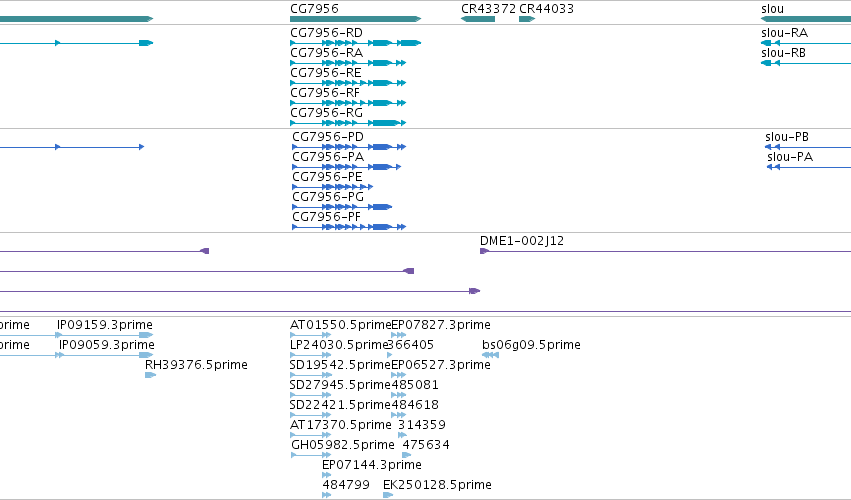Image resolution: width=851 pixels, height=500 pixels.
Task: Select the 485081 feature label
Action: [415, 385]
